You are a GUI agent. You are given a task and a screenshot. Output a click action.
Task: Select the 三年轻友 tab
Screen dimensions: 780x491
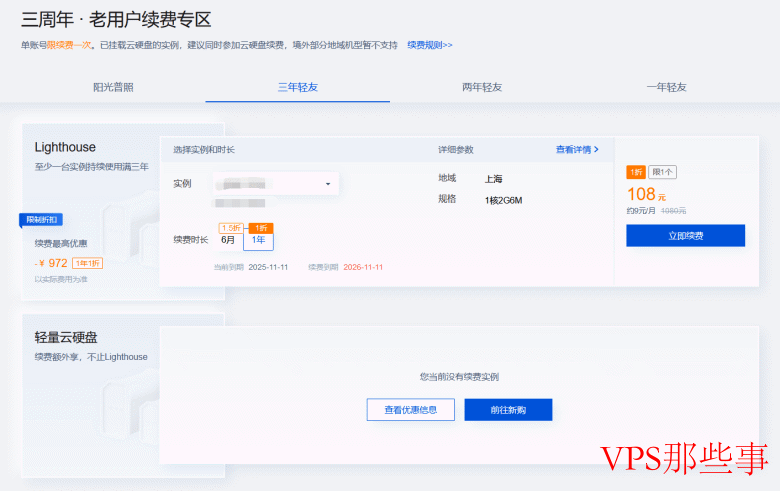(x=297, y=87)
